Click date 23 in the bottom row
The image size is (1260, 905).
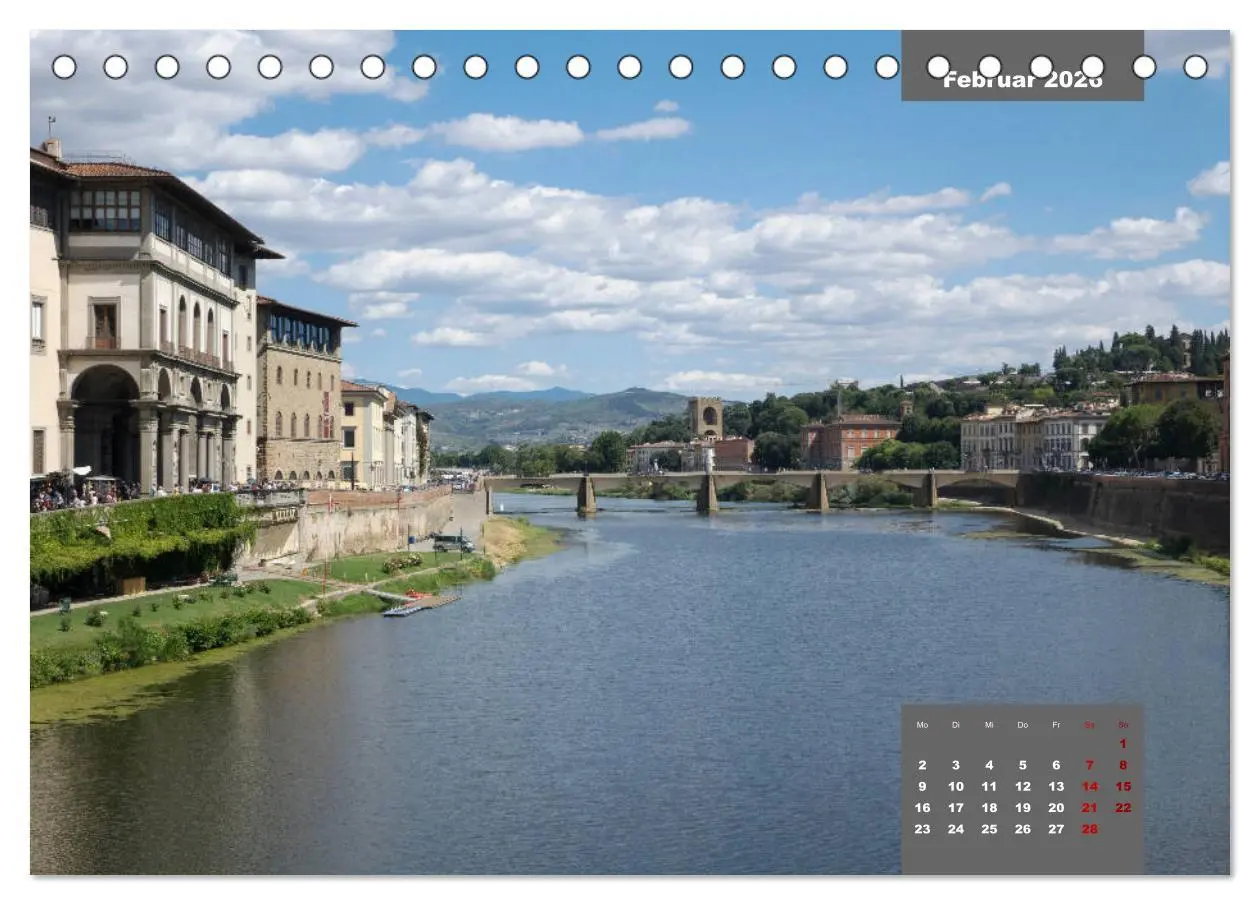(922, 829)
